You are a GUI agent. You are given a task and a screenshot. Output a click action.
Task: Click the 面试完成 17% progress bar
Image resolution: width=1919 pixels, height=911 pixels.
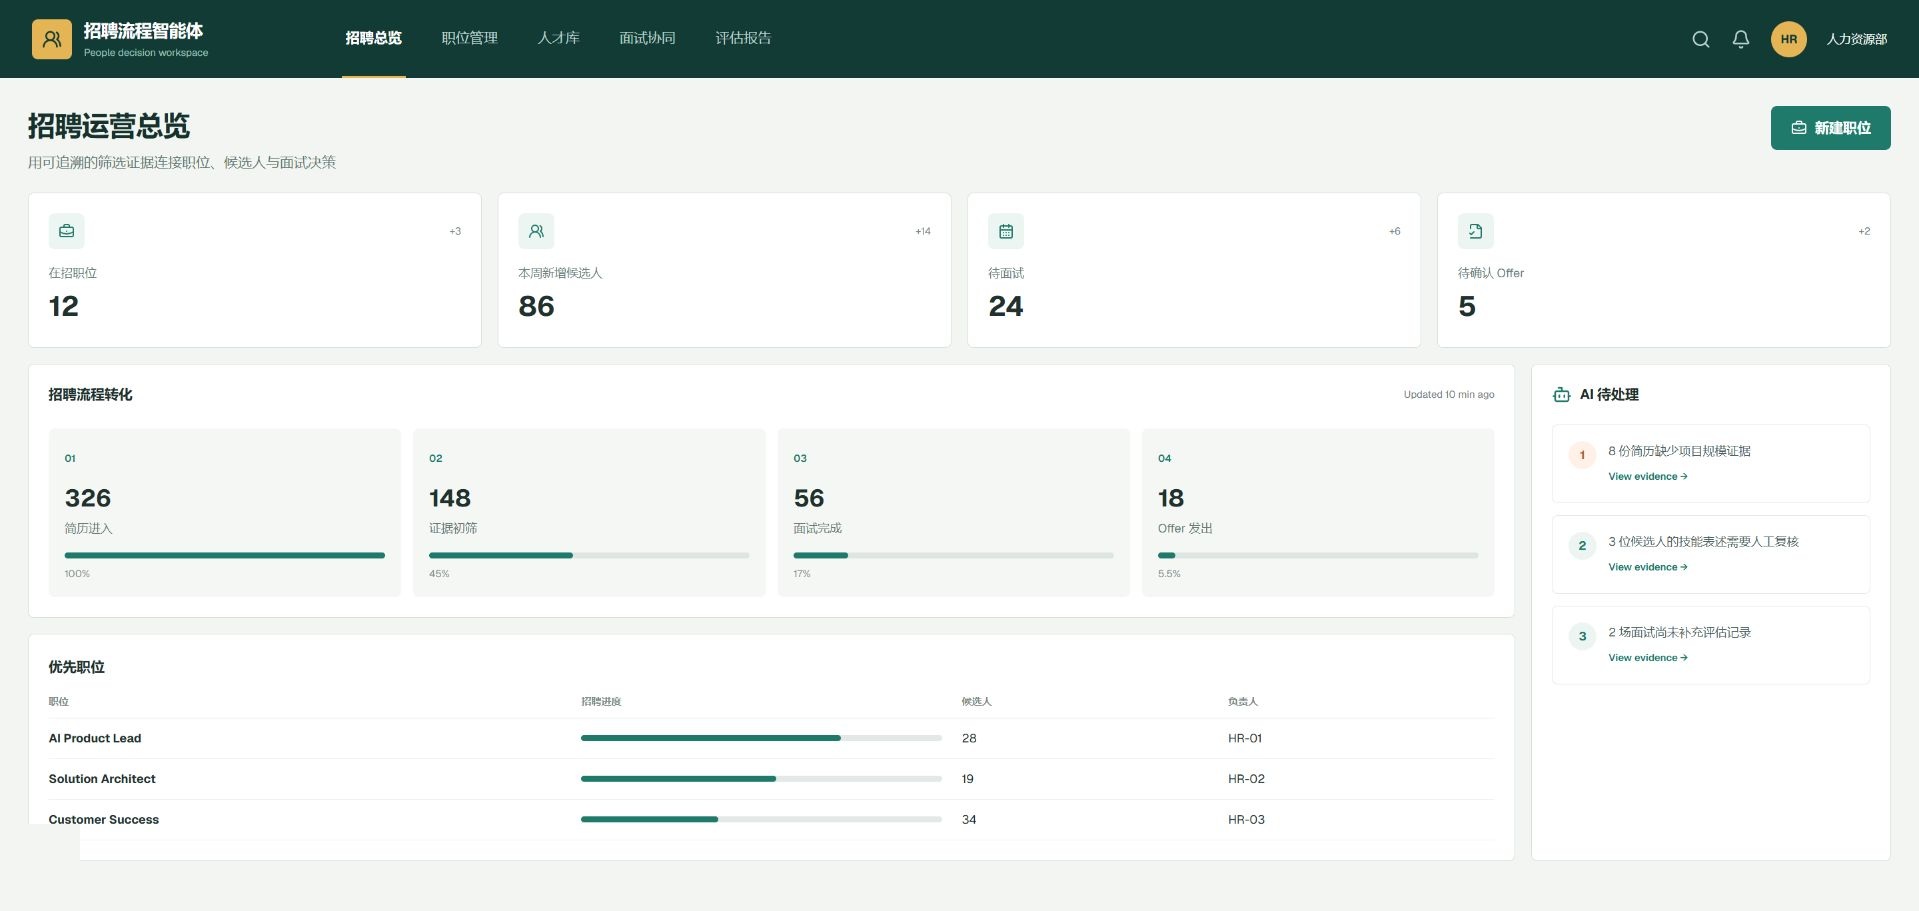pos(953,555)
